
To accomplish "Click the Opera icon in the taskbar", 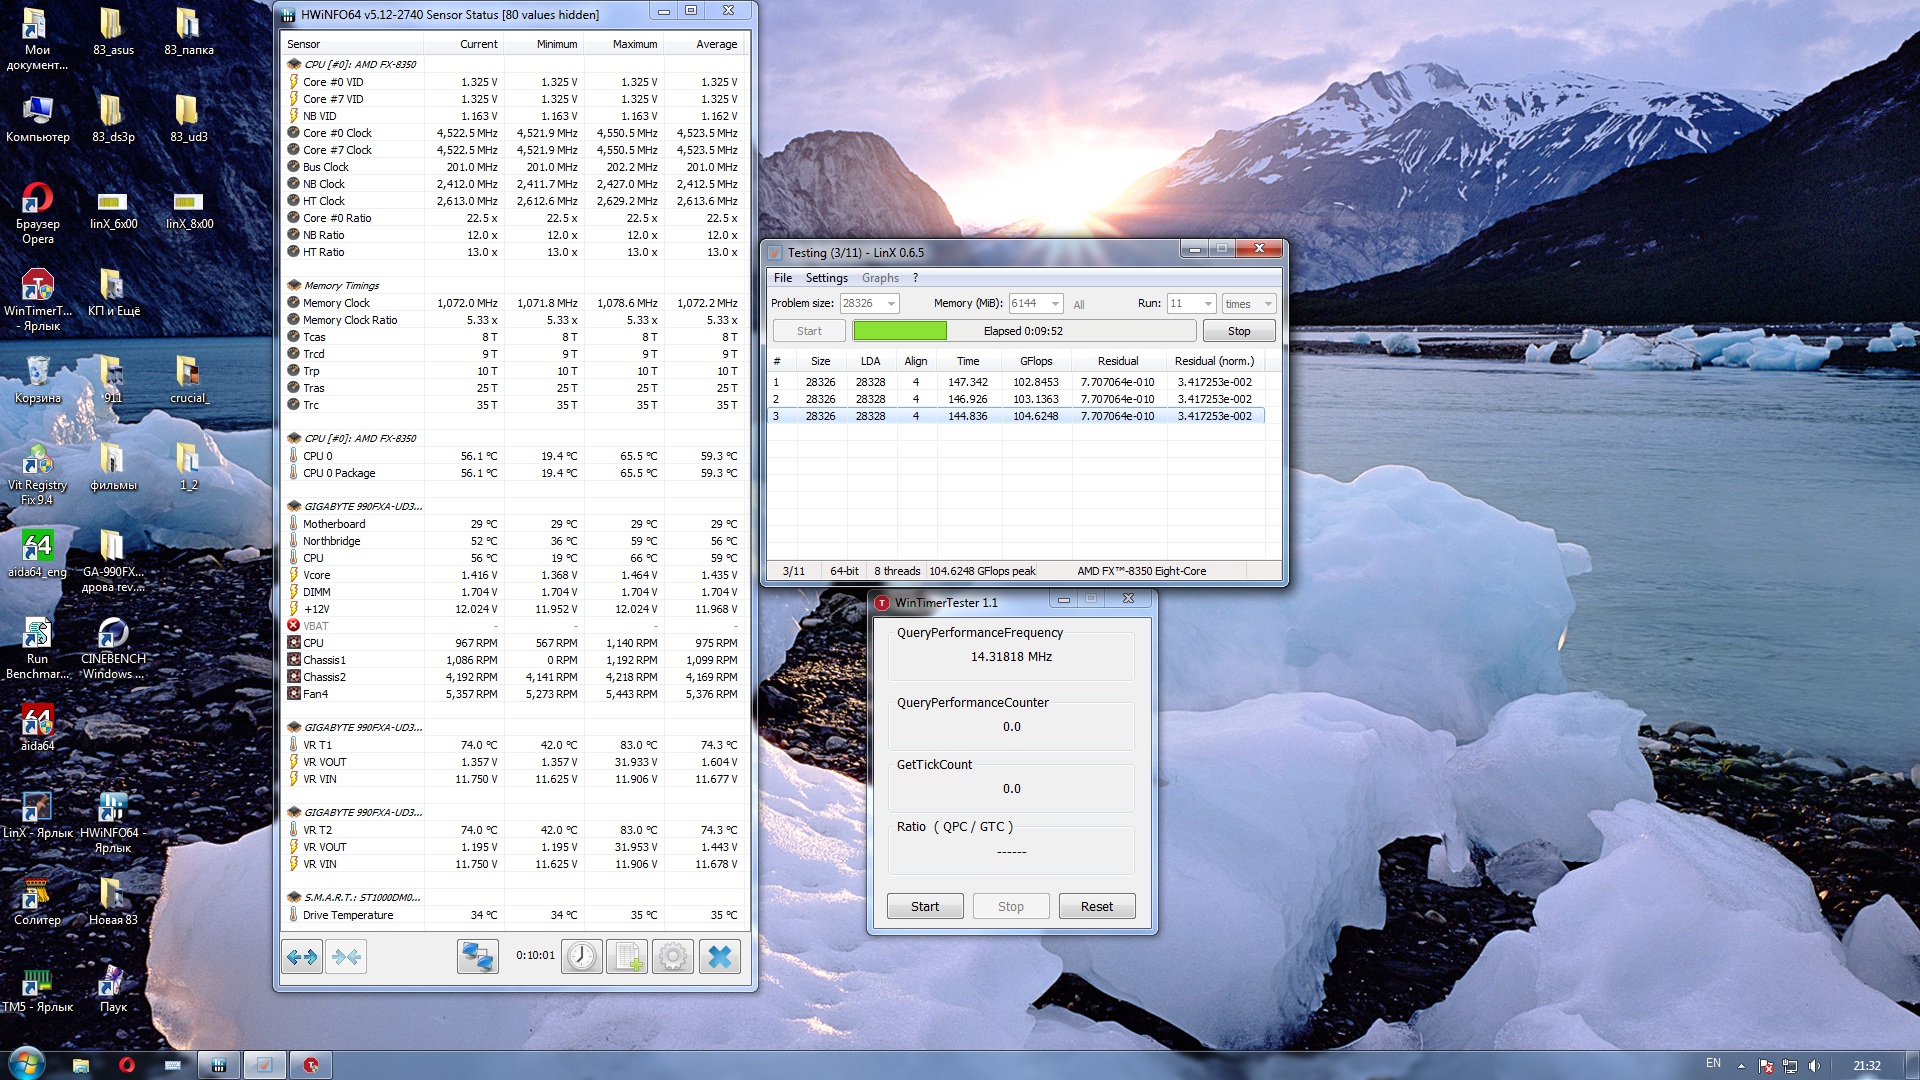I will click(x=127, y=1065).
